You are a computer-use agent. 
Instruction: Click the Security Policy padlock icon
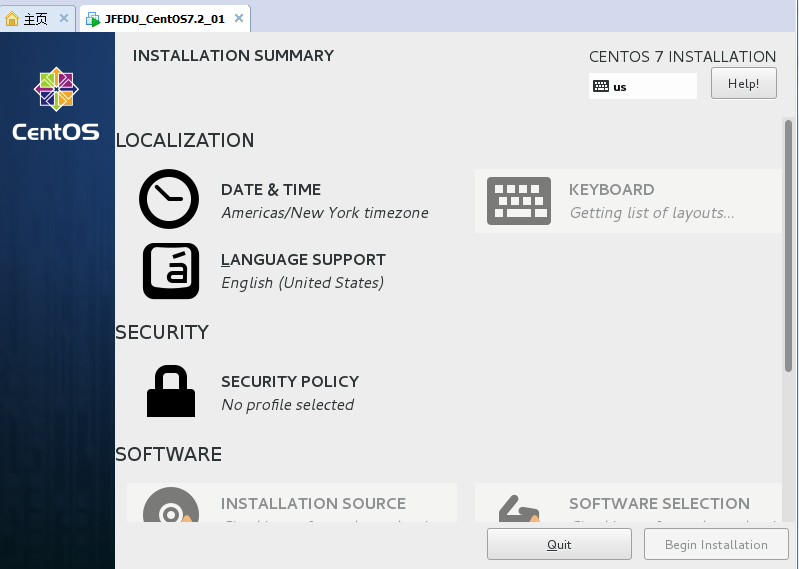[x=171, y=391]
